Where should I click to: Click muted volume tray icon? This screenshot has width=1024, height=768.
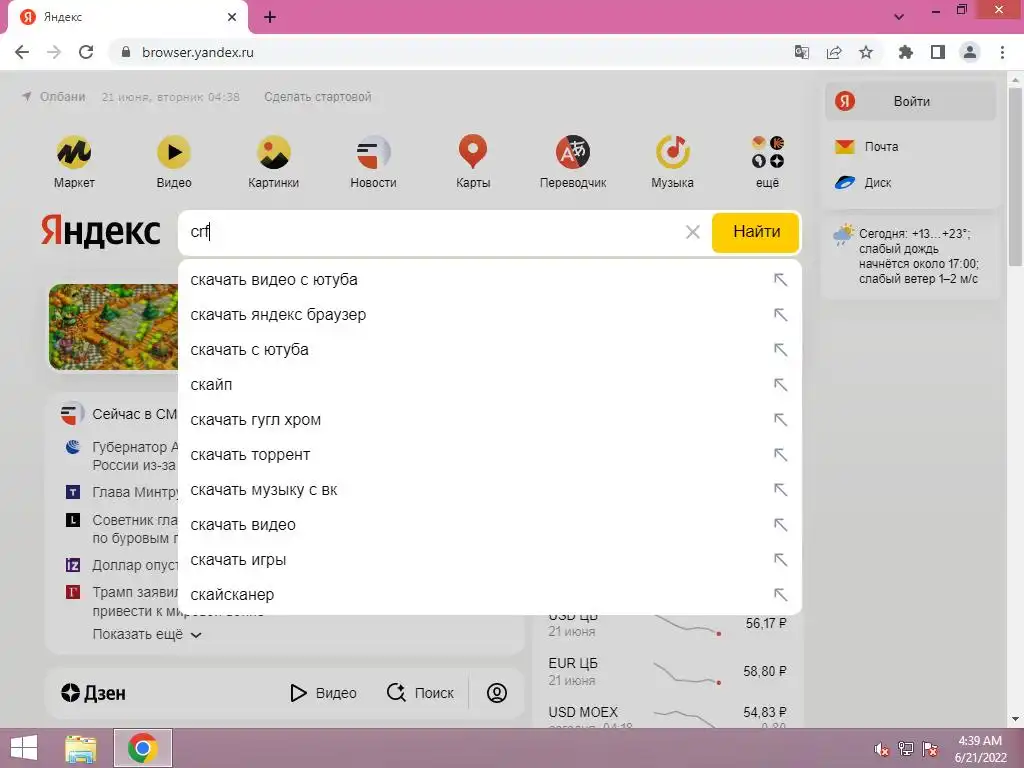coord(881,749)
